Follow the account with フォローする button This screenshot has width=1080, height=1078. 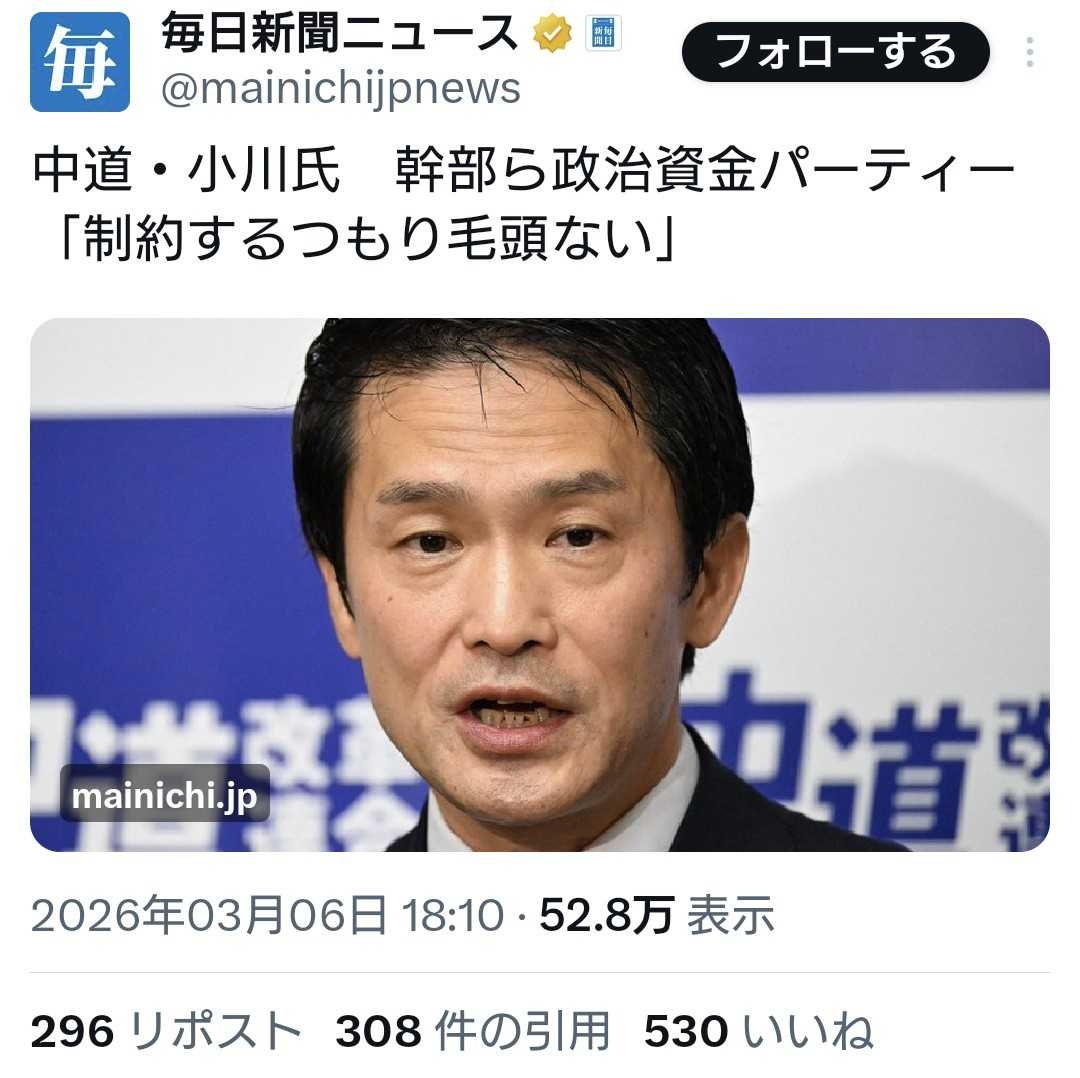tap(835, 52)
